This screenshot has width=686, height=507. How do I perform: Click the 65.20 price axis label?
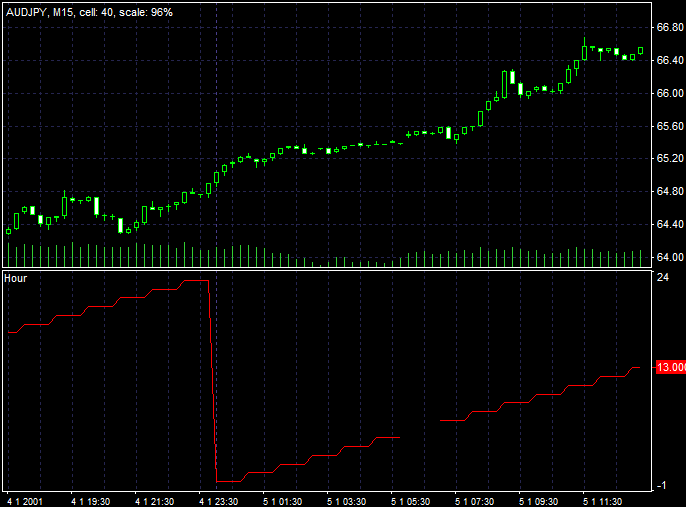(670, 158)
